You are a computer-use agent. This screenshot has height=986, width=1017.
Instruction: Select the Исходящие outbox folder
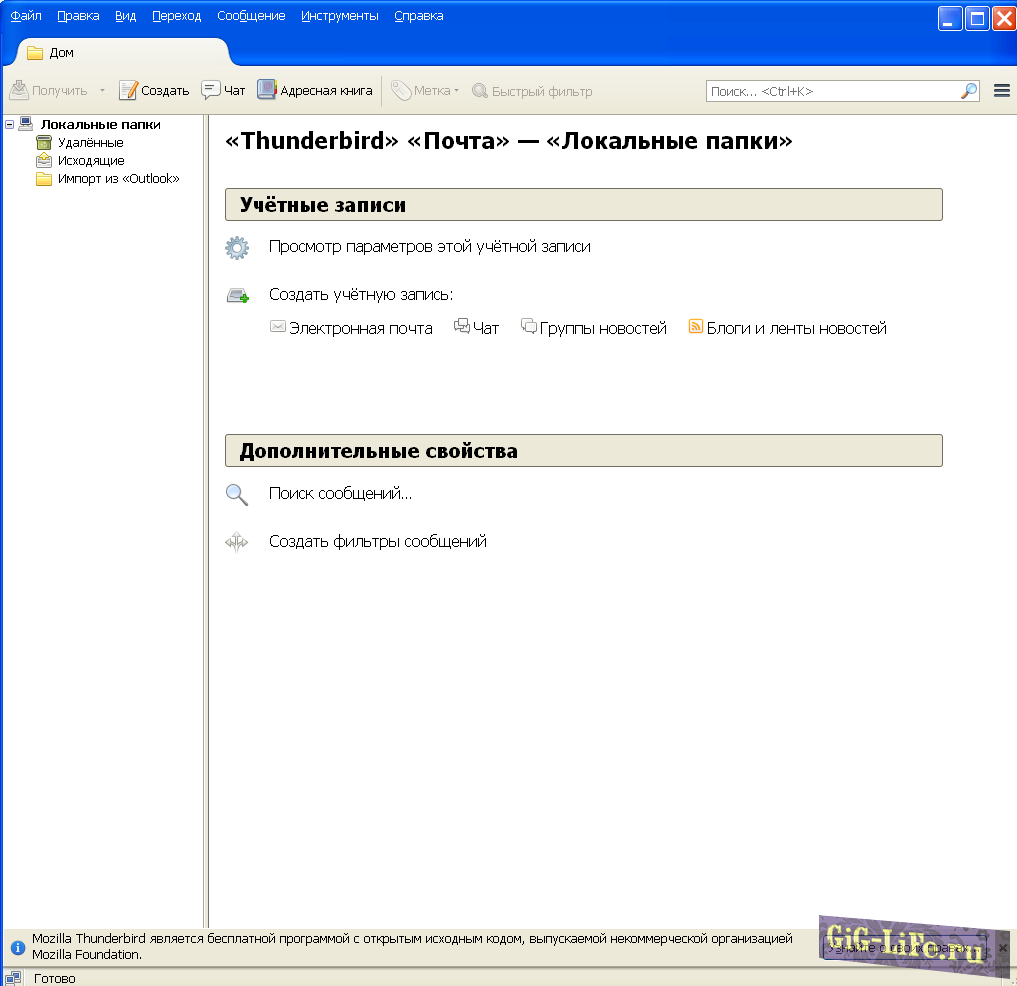pyautogui.click(x=90, y=161)
